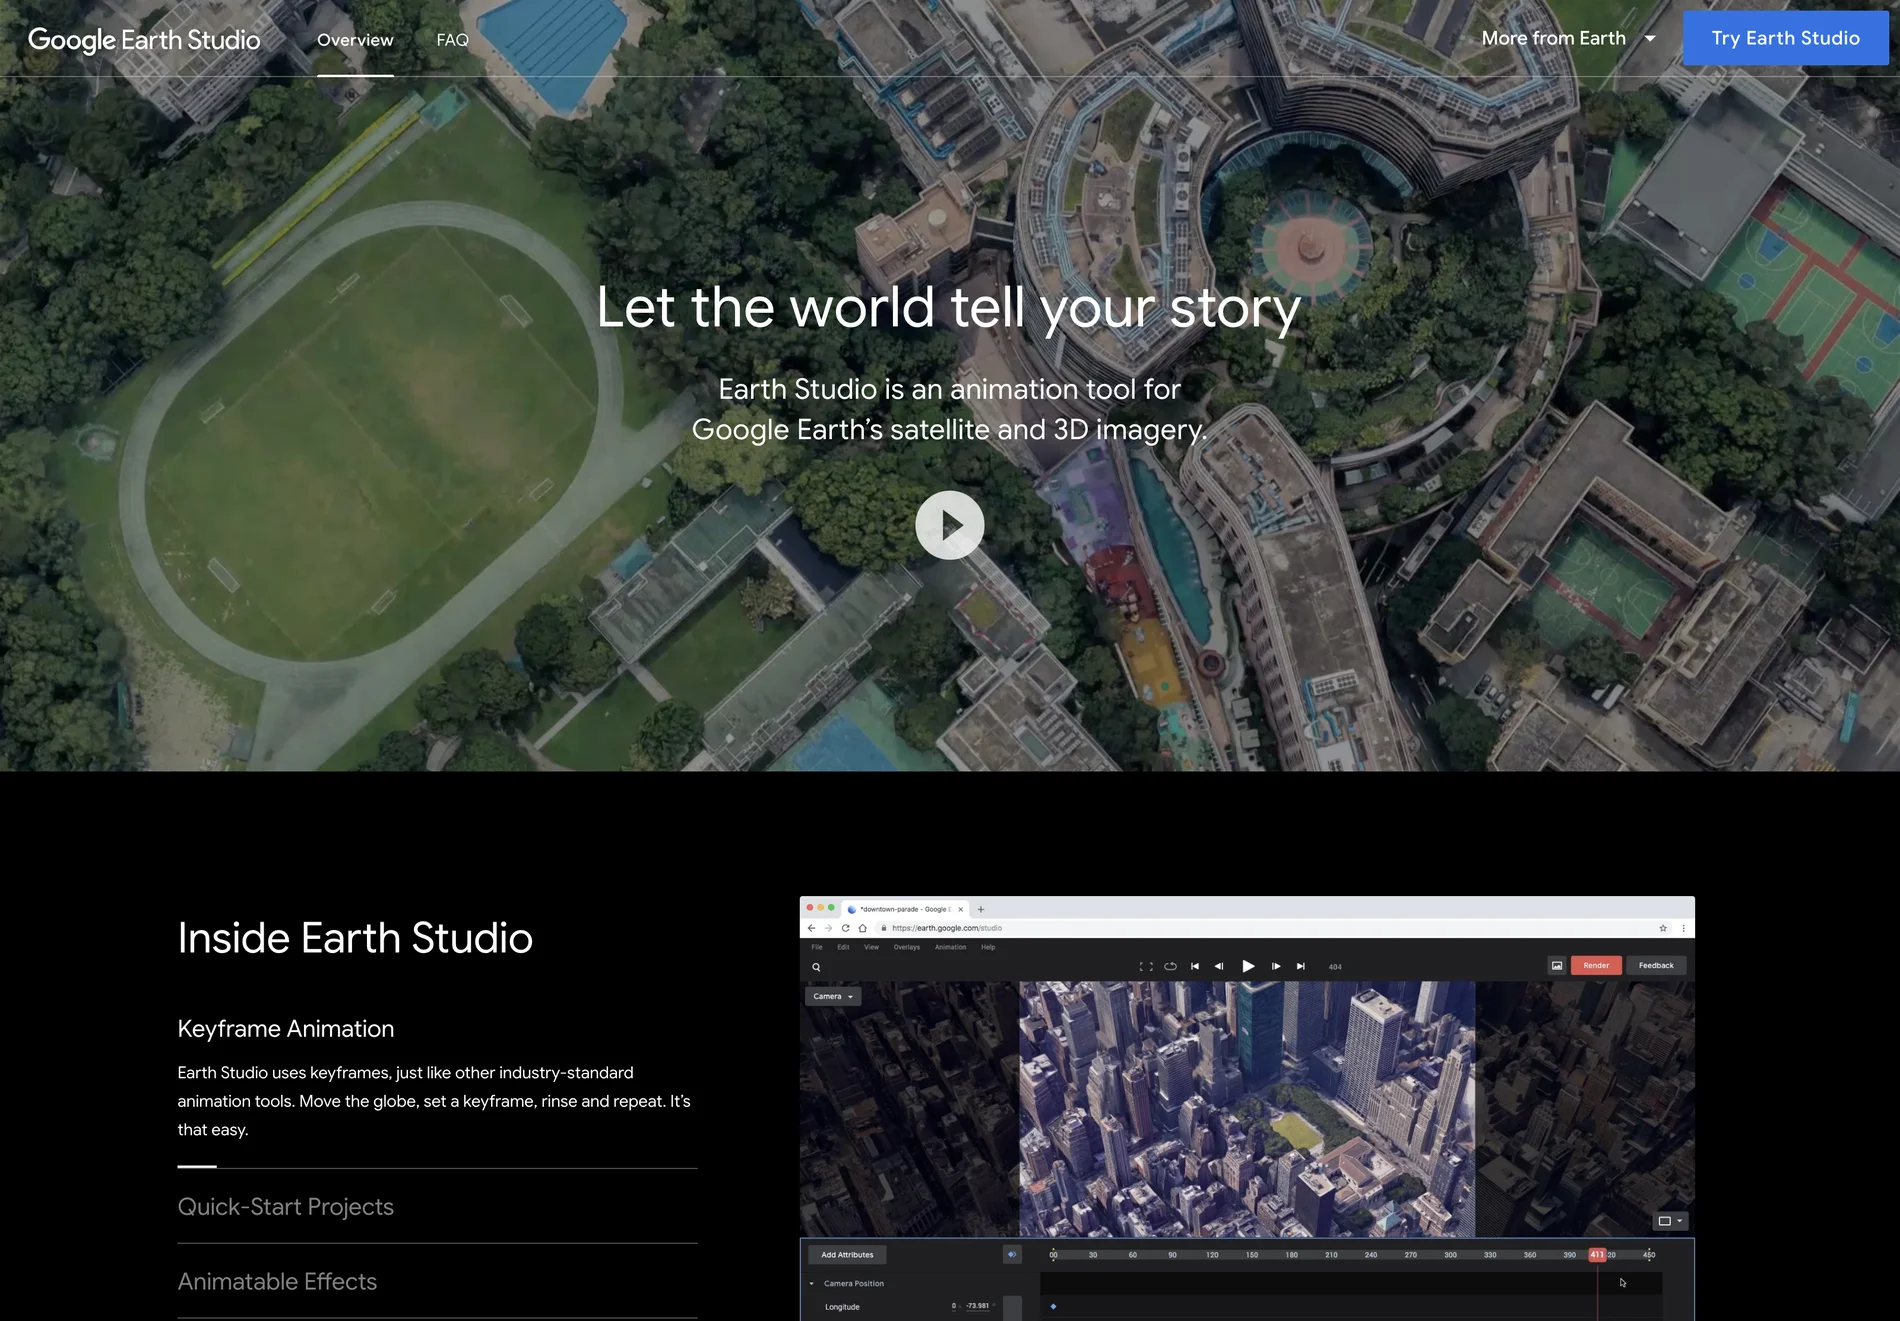Collapse the Camera Position group
This screenshot has height=1321, width=1900.
click(x=811, y=1283)
